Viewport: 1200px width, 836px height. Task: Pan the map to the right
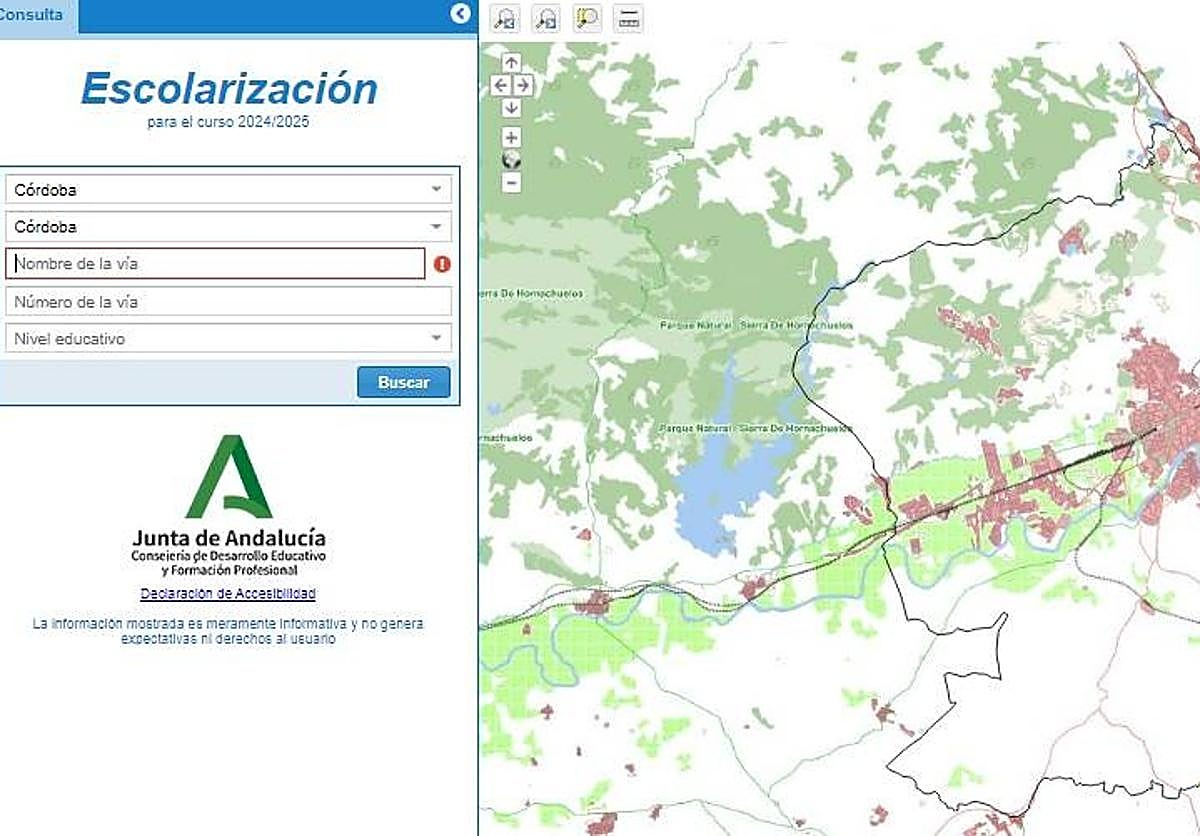pos(524,85)
